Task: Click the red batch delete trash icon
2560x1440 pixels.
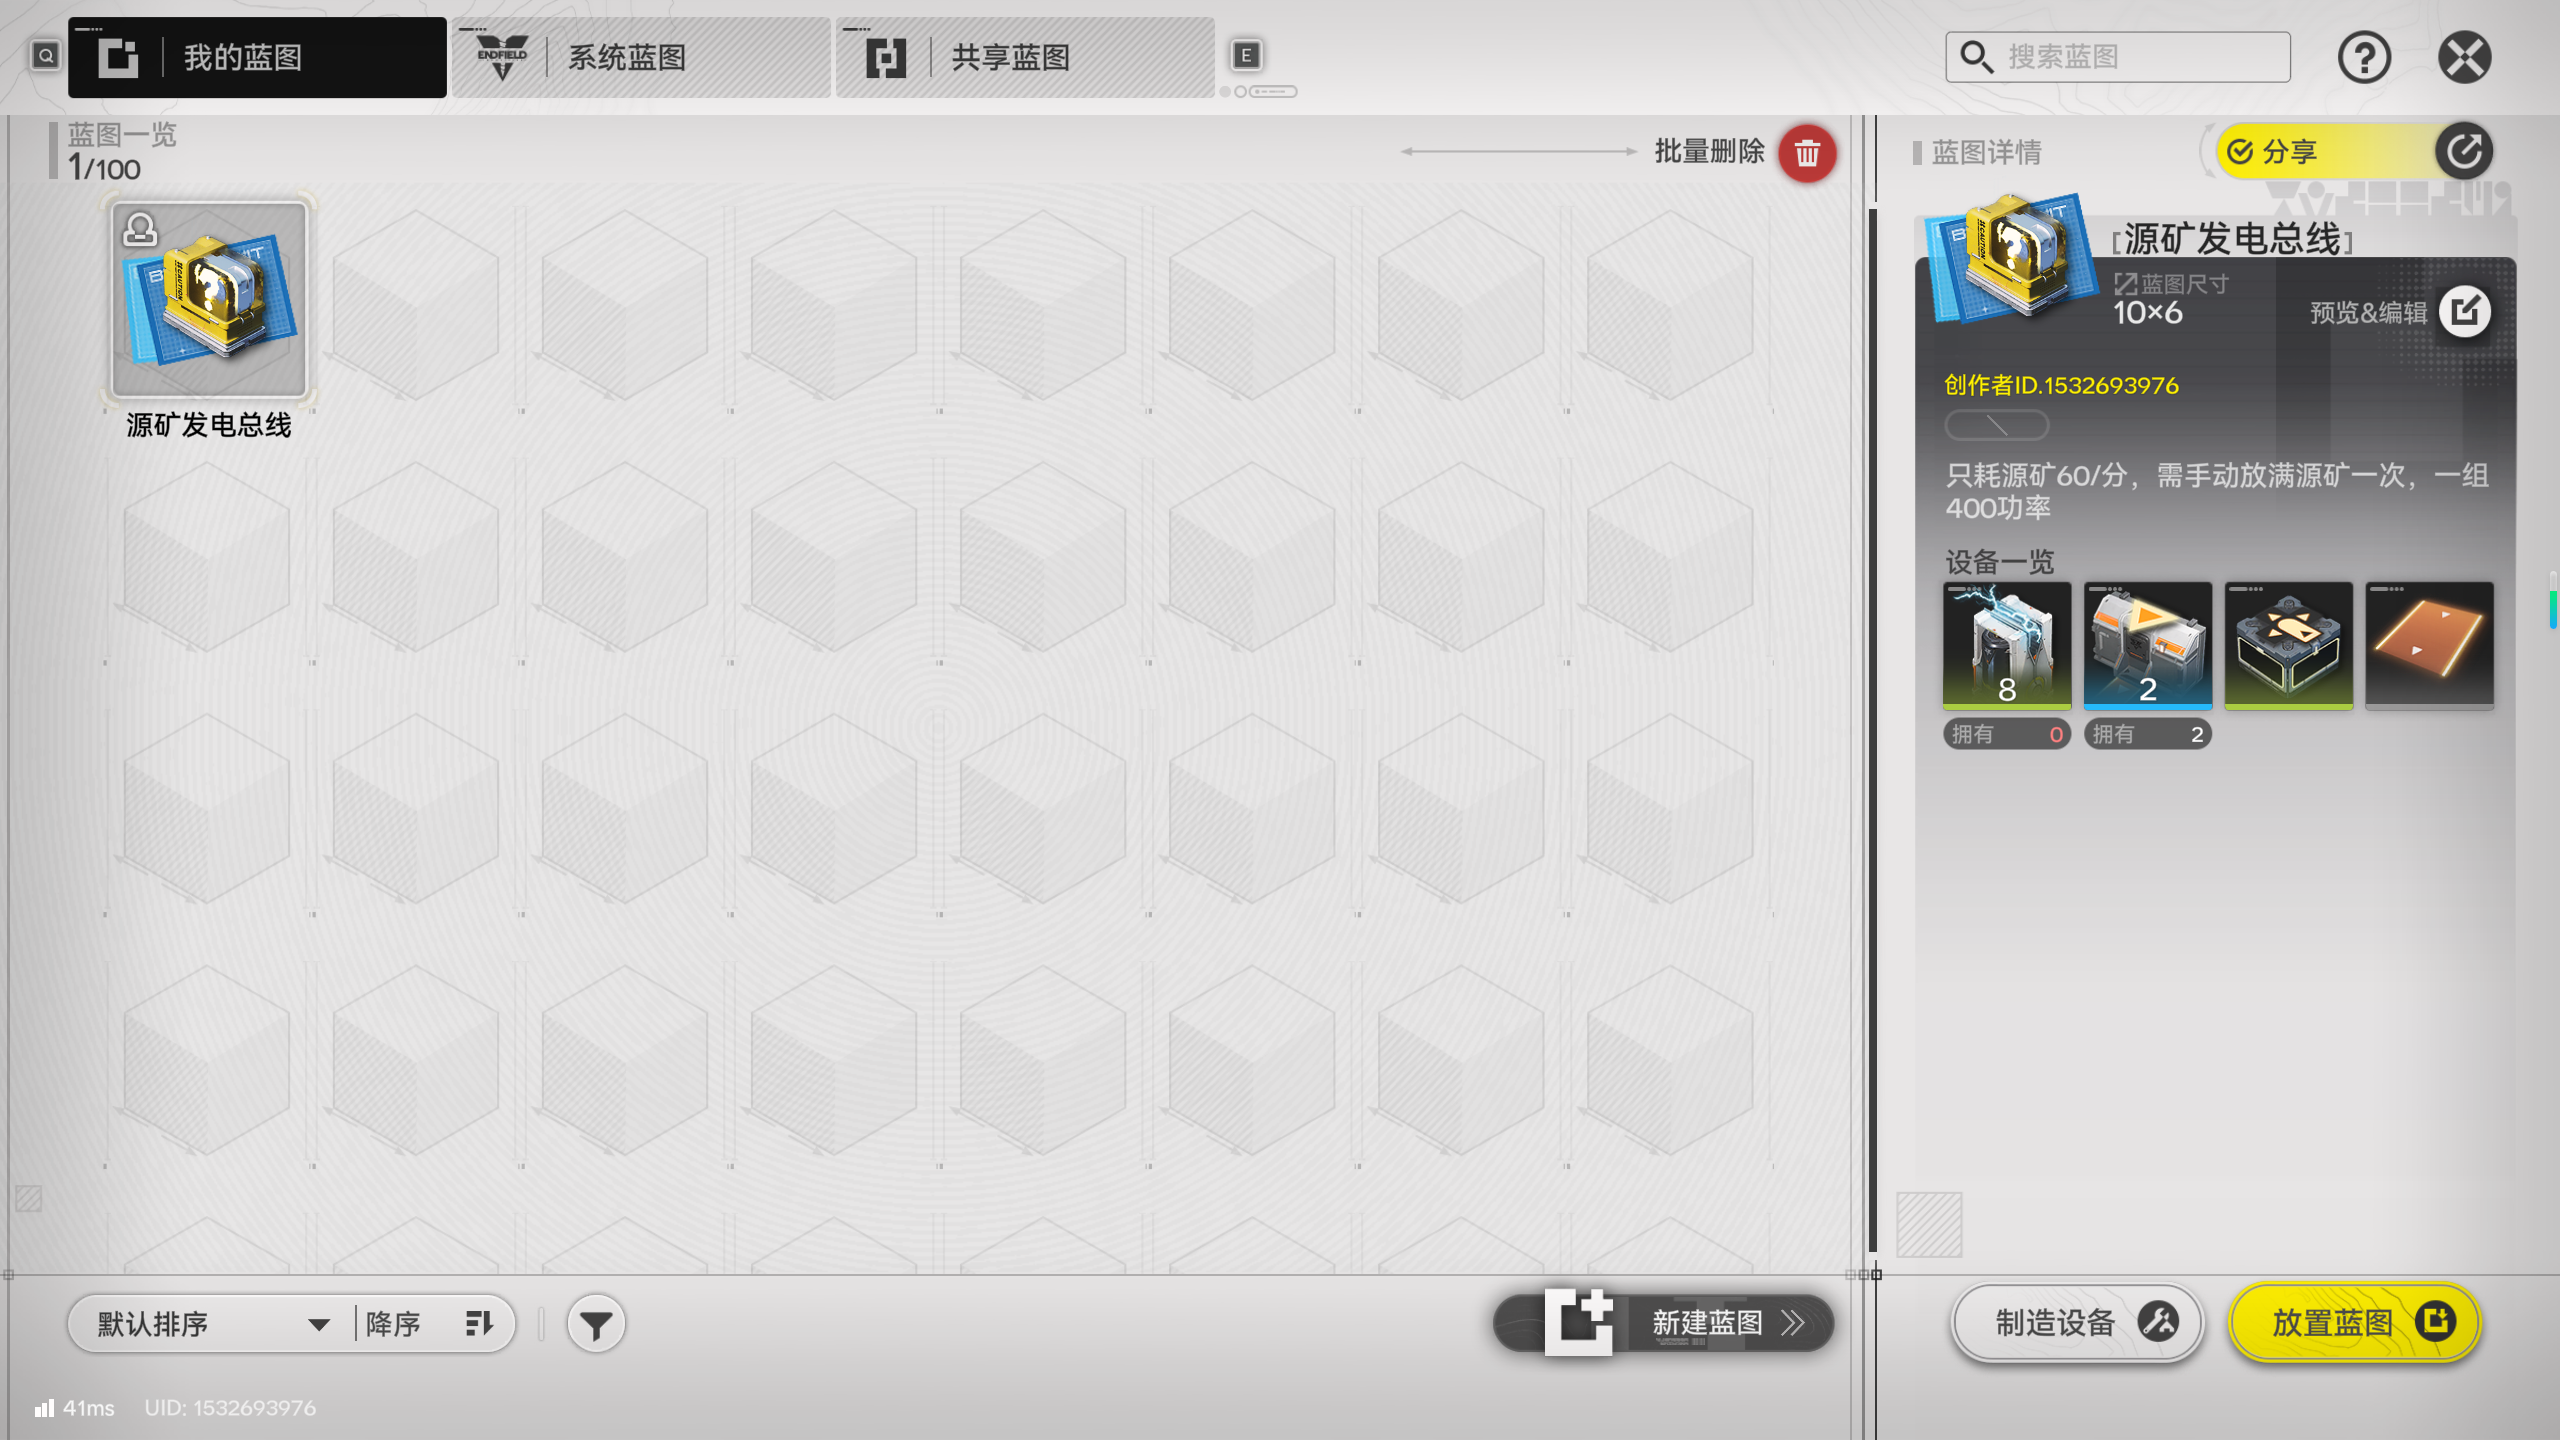Action: pyautogui.click(x=1806, y=153)
